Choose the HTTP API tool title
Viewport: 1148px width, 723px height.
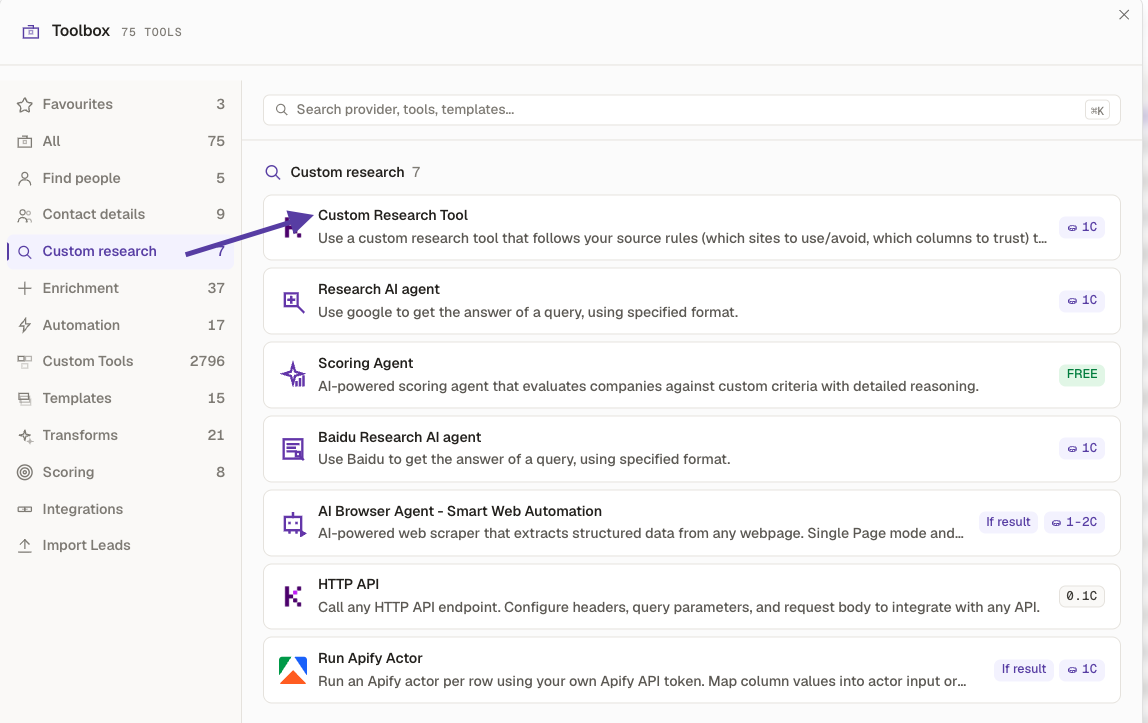point(348,584)
